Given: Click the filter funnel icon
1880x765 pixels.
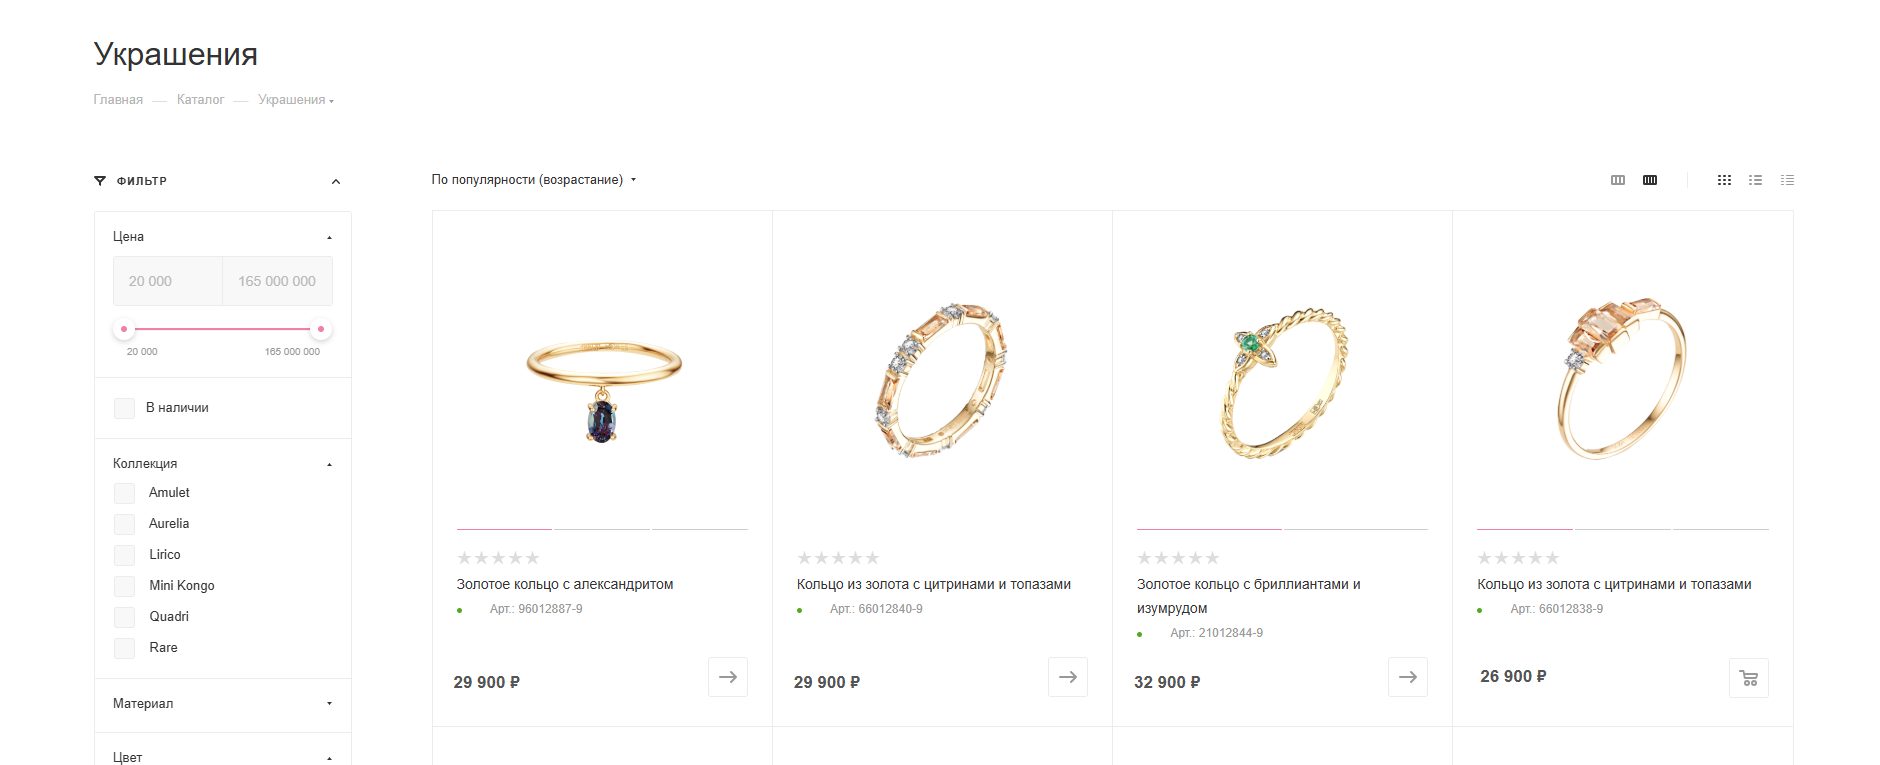Looking at the screenshot, I should [x=100, y=181].
